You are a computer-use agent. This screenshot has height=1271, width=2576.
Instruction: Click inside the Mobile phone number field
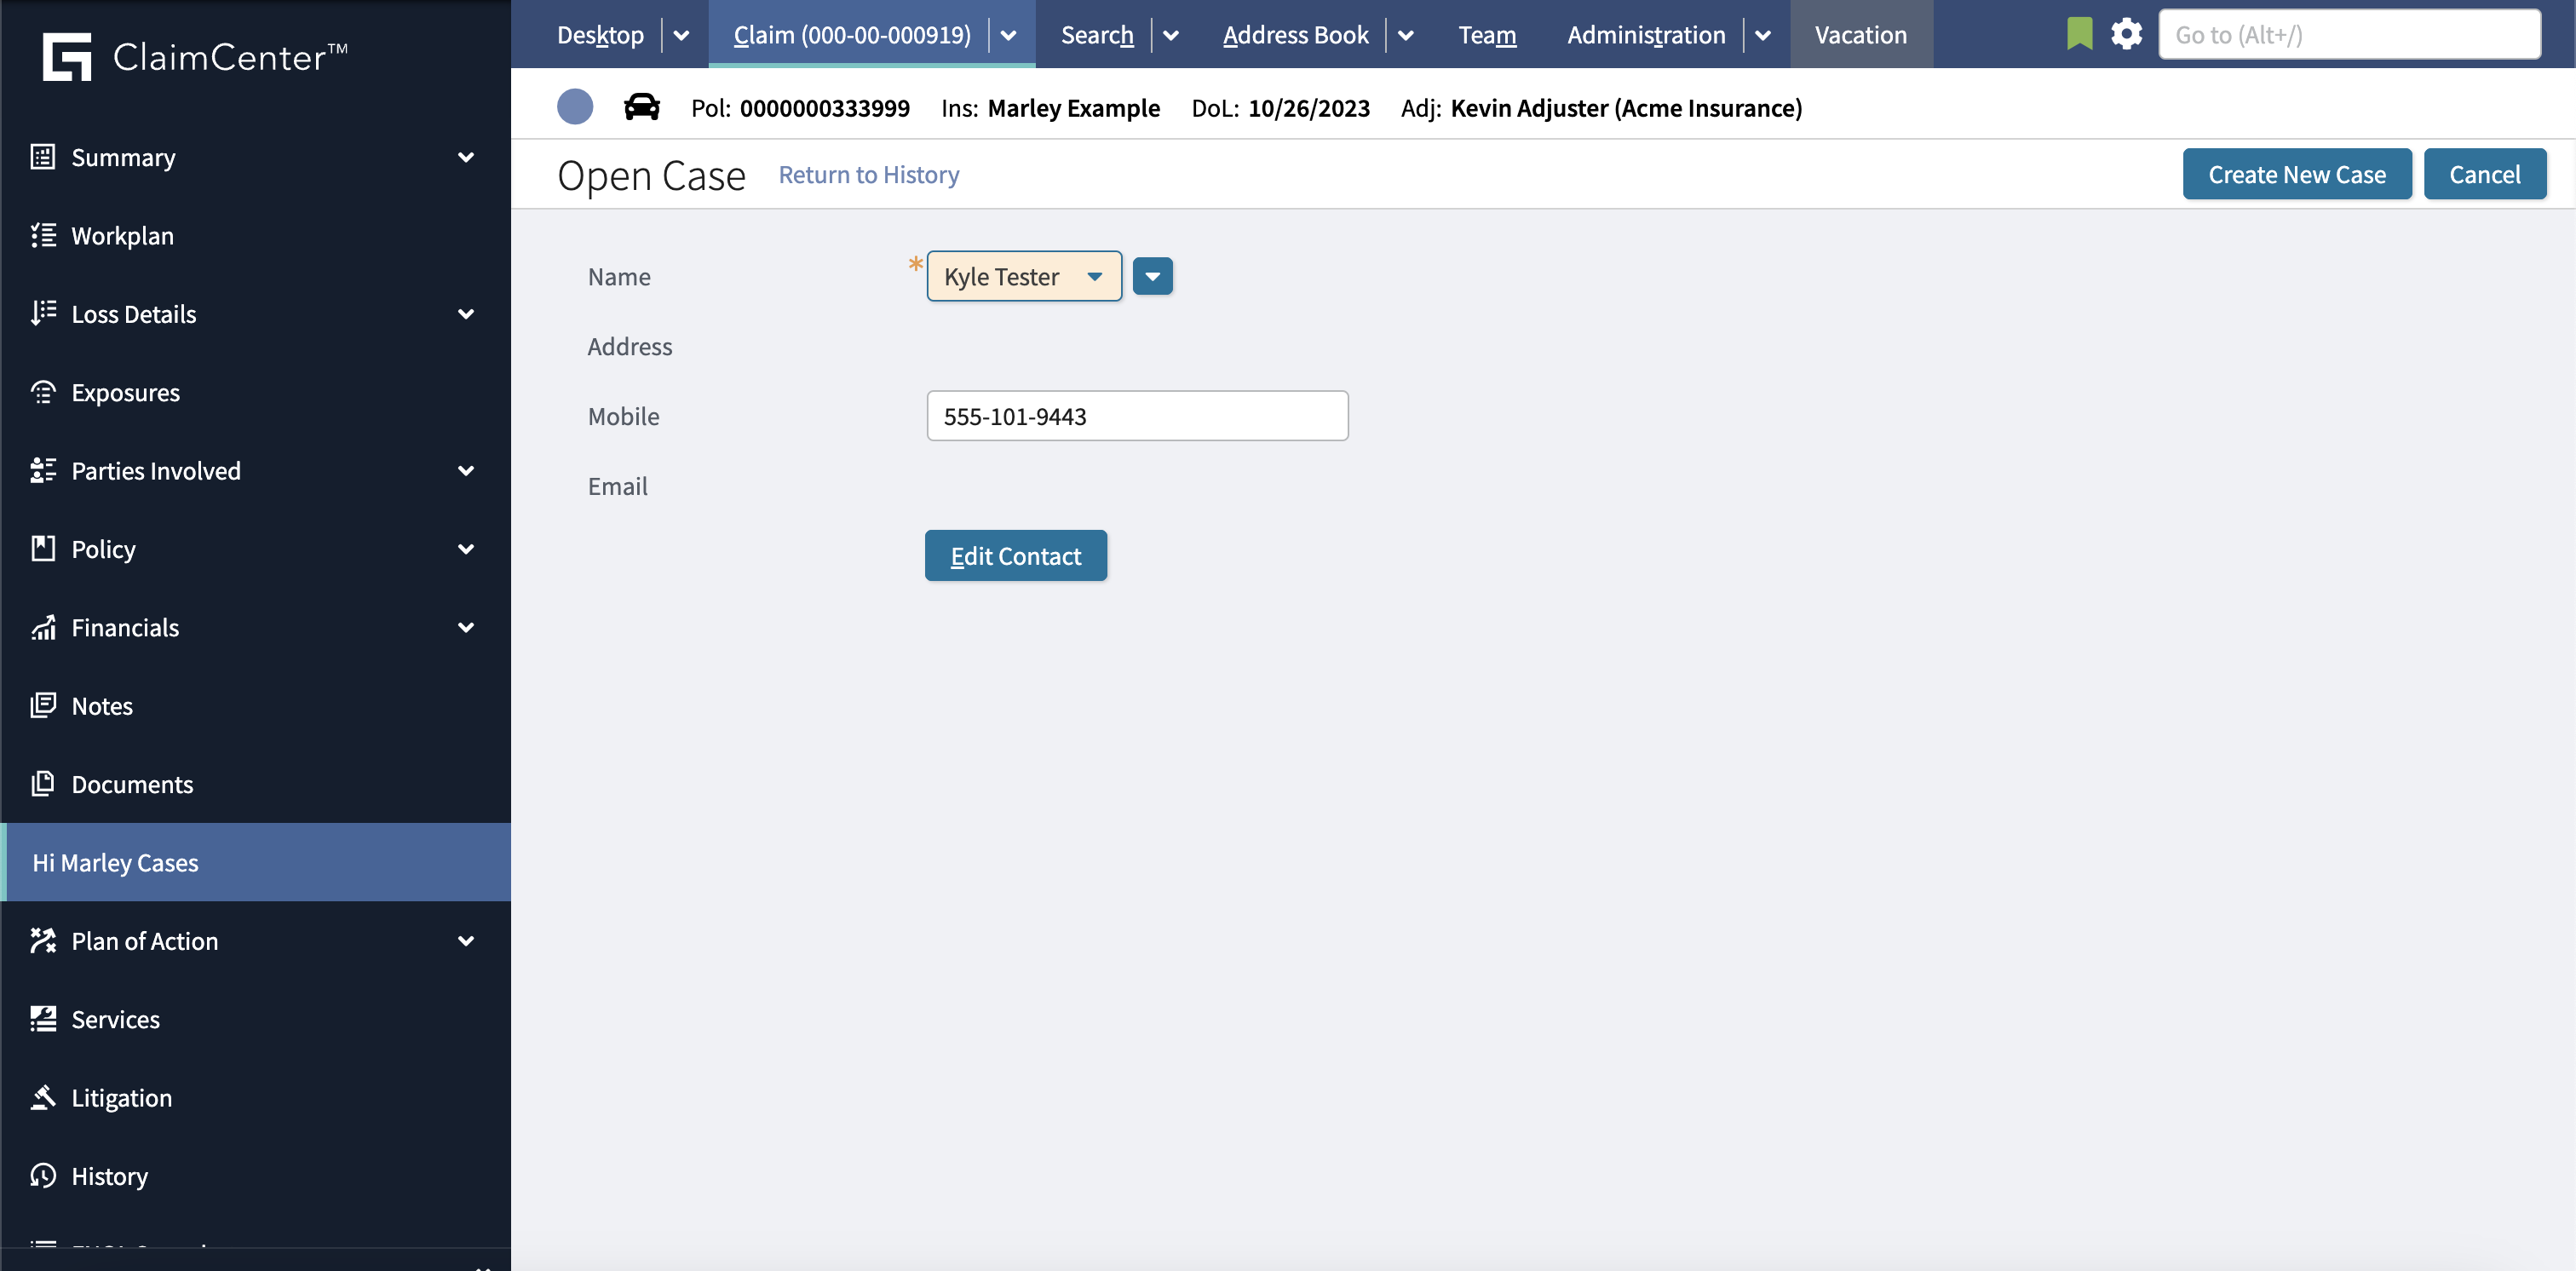point(1137,415)
